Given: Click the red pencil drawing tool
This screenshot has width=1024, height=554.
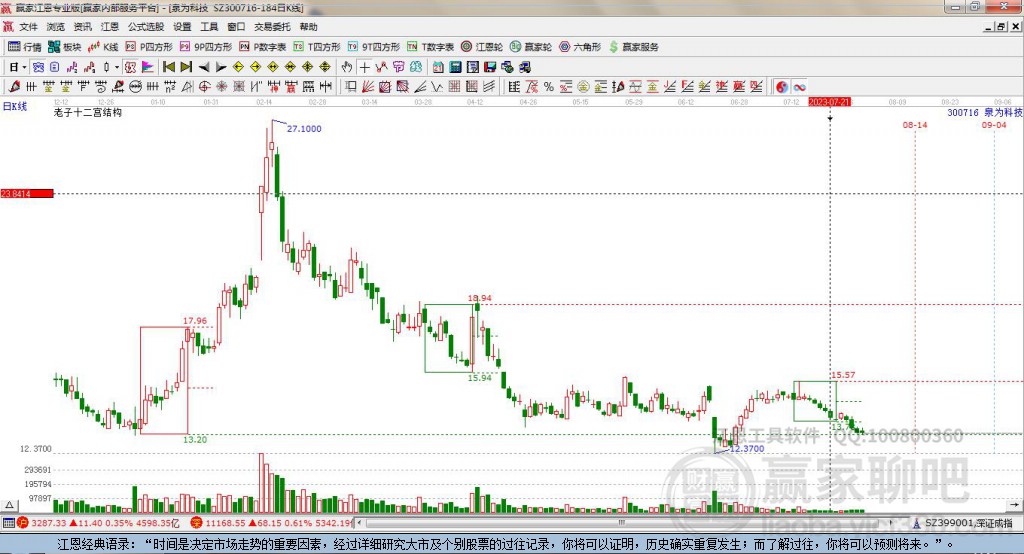Looking at the screenshot, I should [x=14, y=86].
